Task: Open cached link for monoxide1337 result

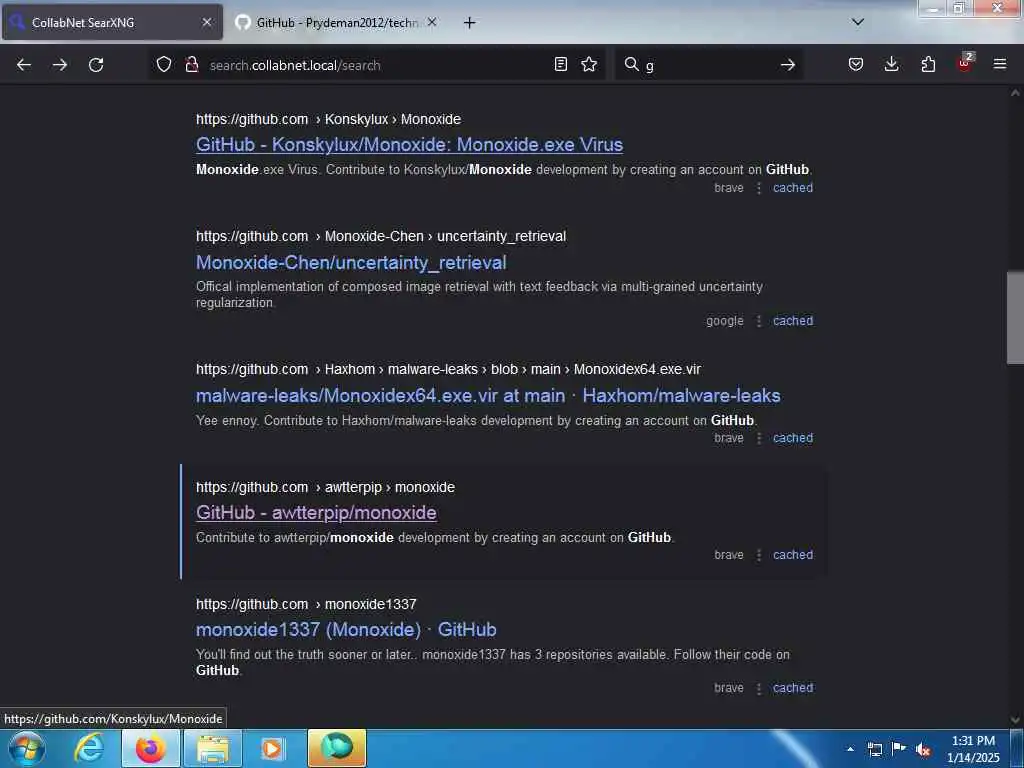Action: coord(793,688)
